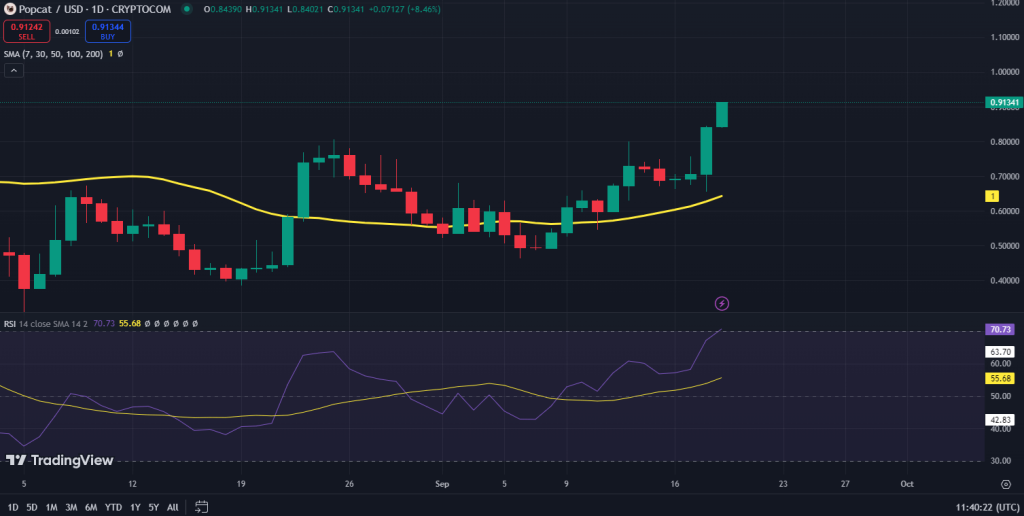Click the TradingView logo

pos(60,460)
